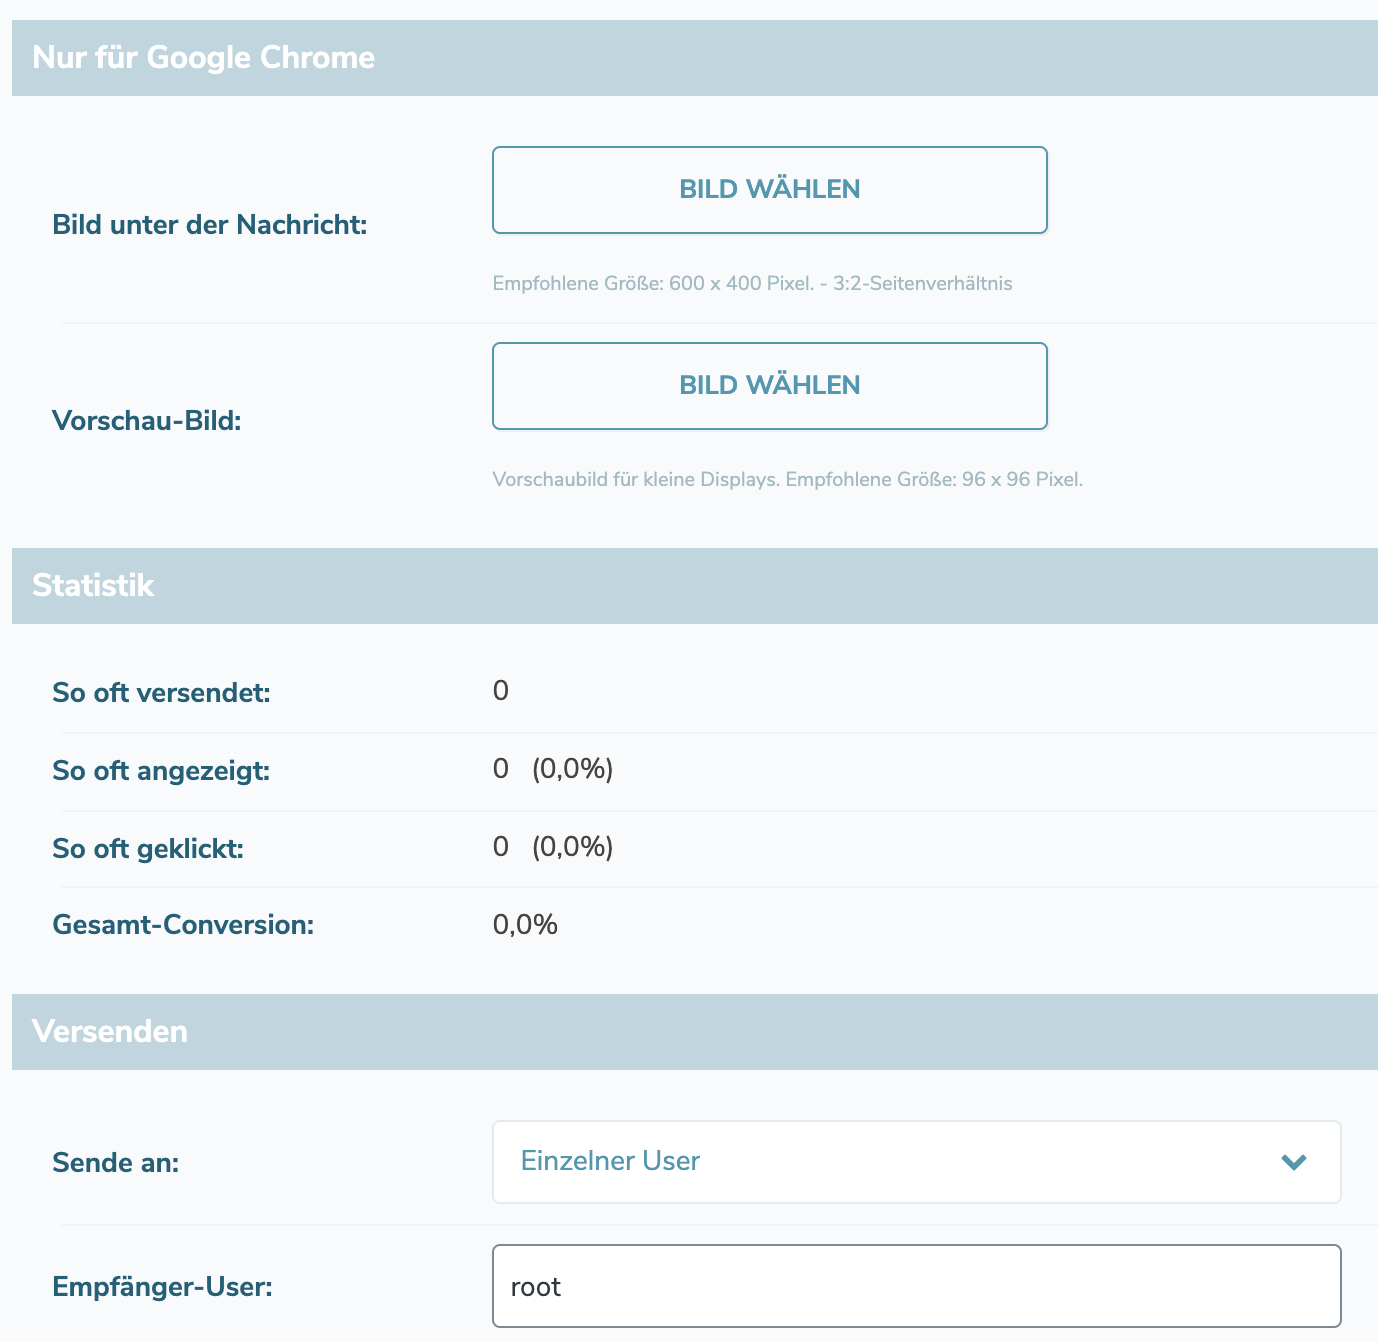Click the Gesamt-Conversion label
This screenshot has height=1342, width=1378.
183,925
